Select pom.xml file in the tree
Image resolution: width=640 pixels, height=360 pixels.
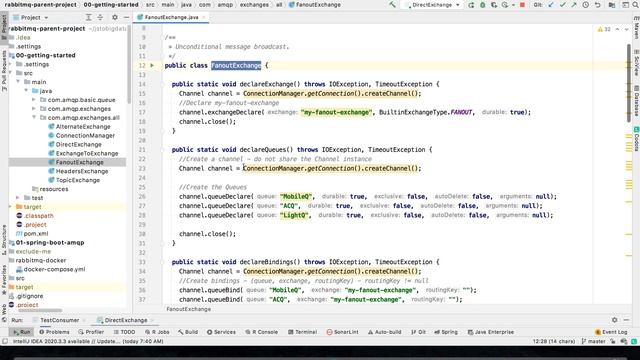36,233
